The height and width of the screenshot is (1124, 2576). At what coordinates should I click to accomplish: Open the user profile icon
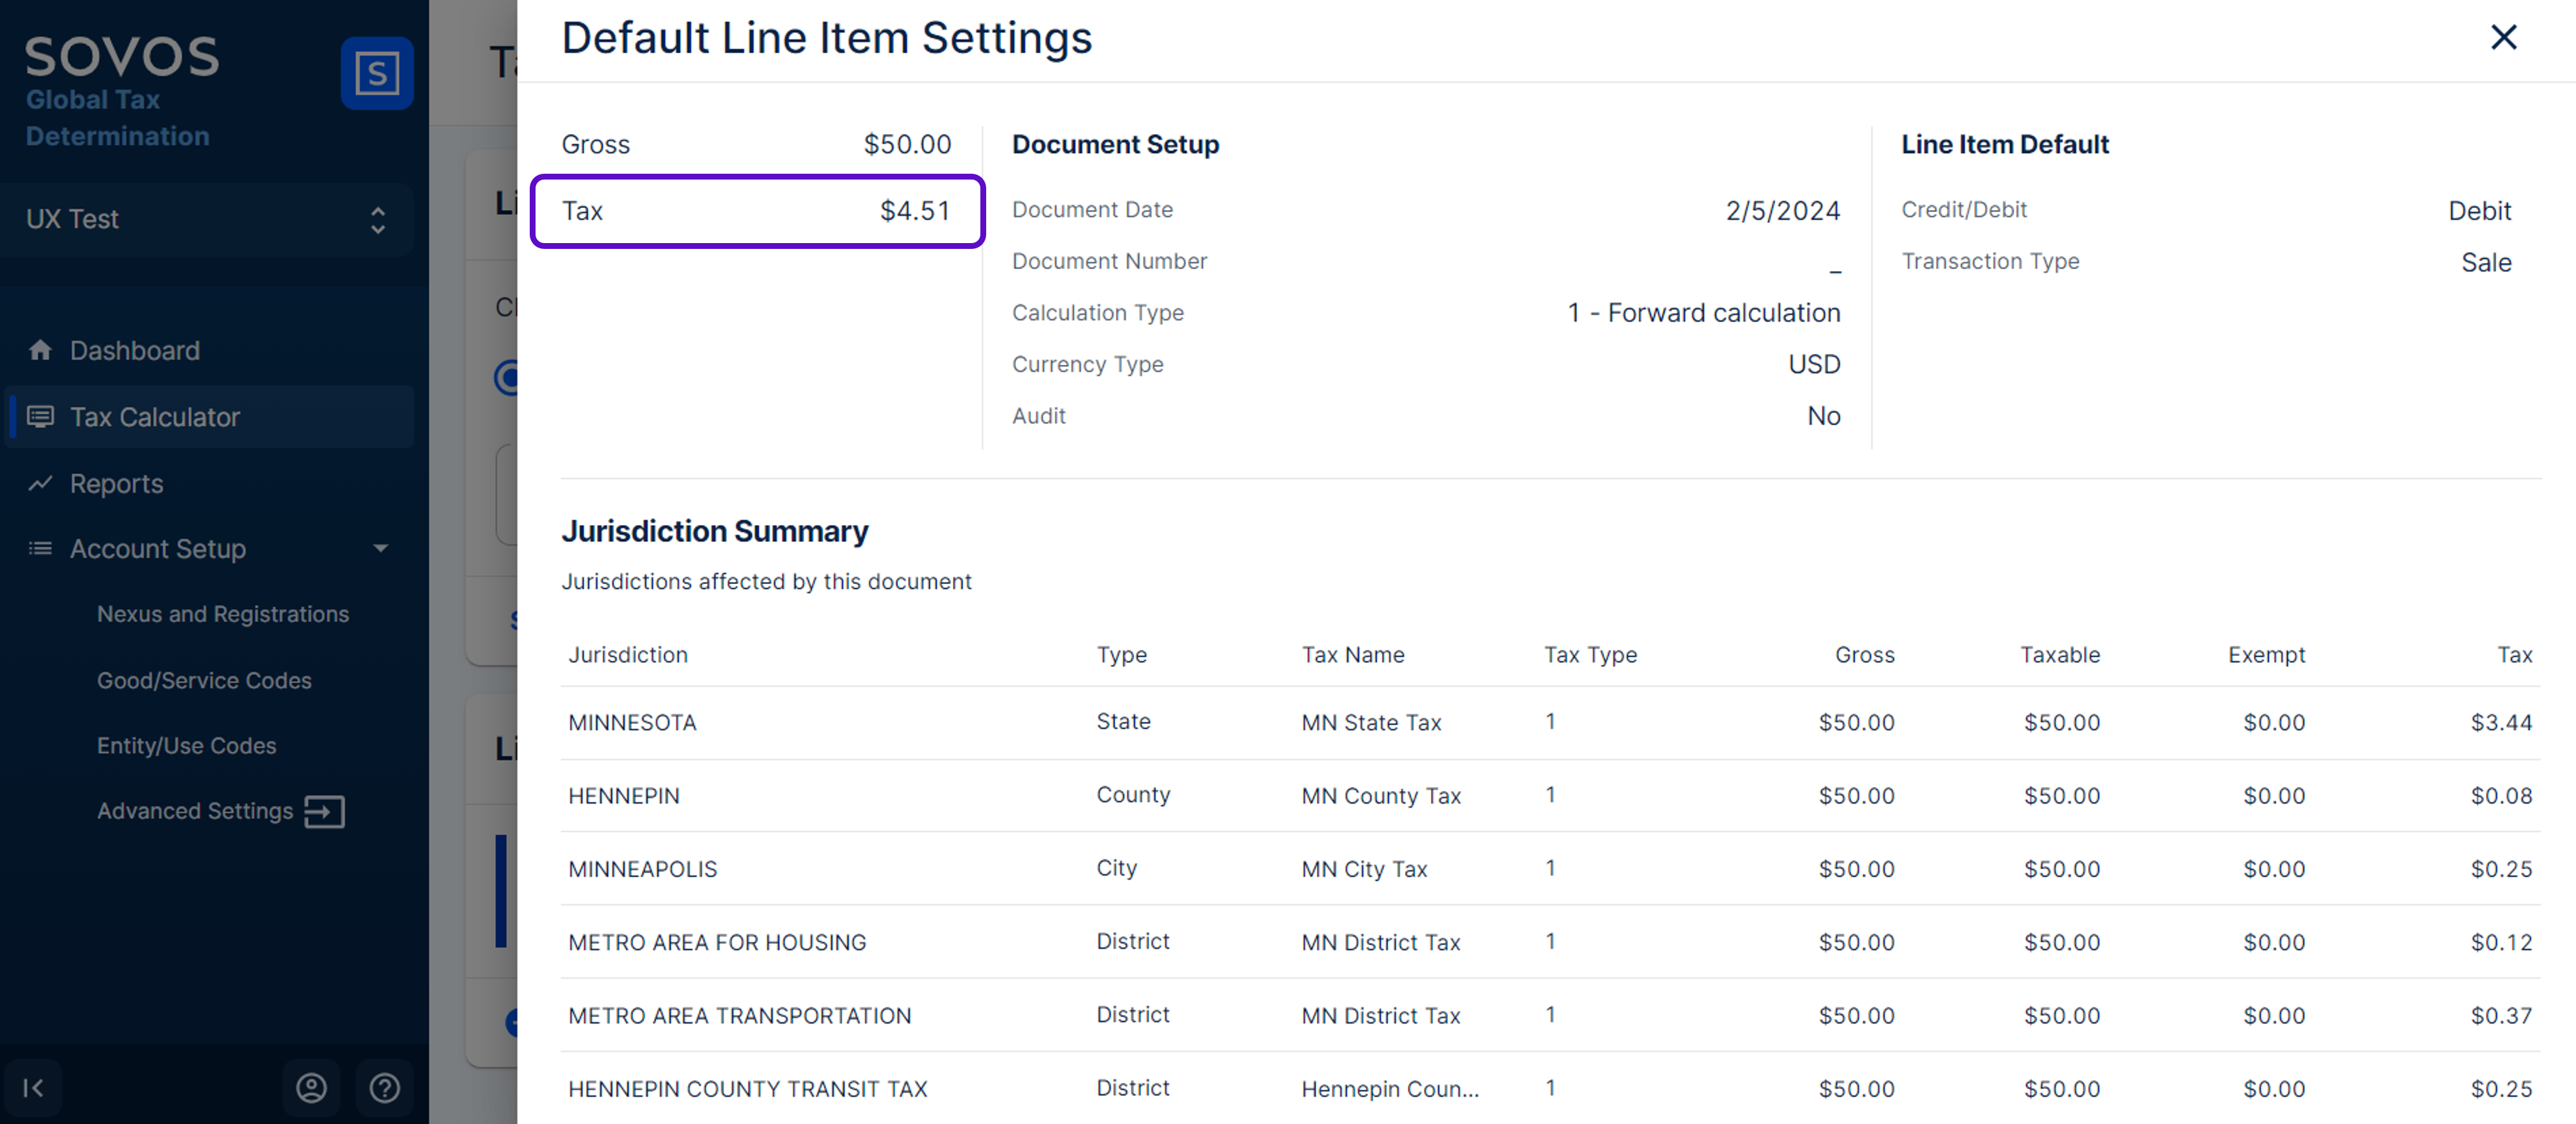tap(311, 1087)
